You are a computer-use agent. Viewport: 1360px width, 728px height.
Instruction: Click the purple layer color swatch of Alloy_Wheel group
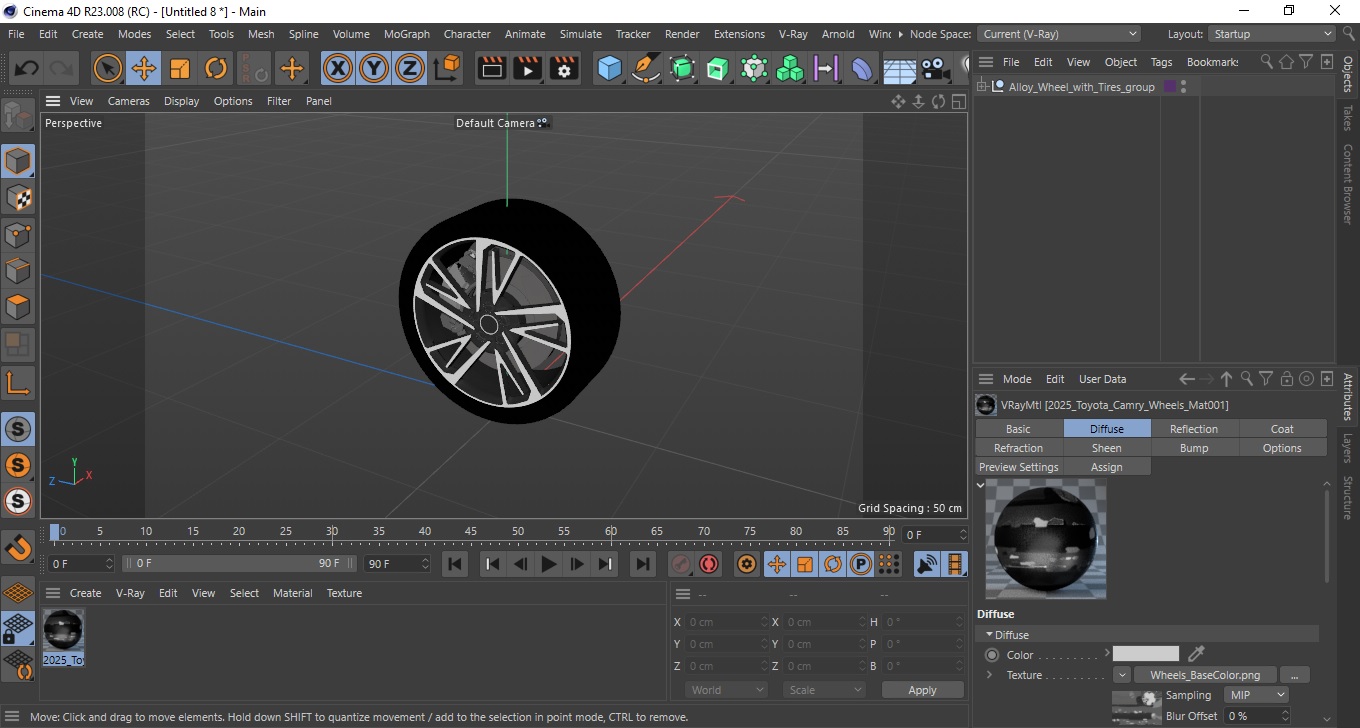(x=1170, y=87)
